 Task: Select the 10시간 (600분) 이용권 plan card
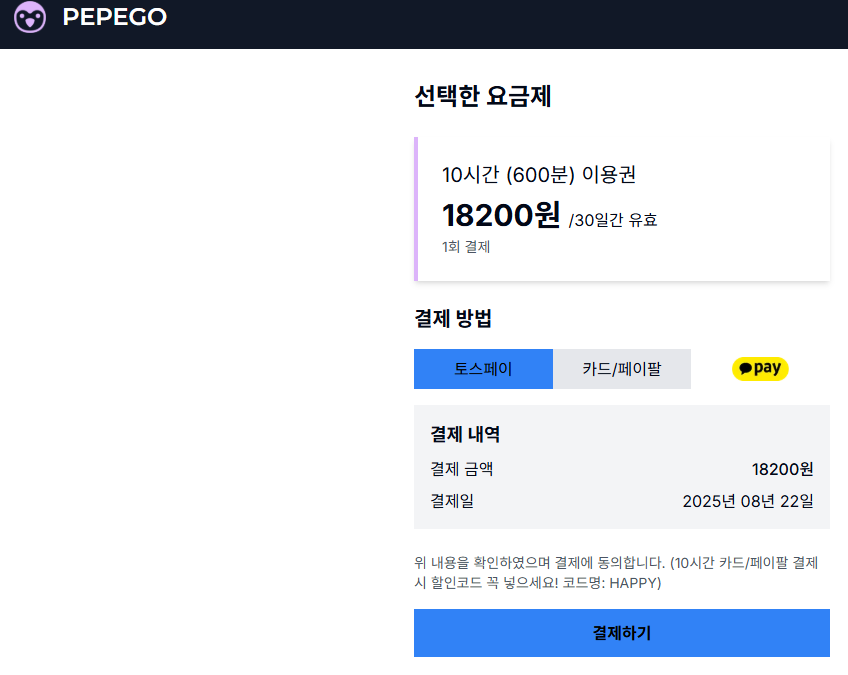click(622, 209)
